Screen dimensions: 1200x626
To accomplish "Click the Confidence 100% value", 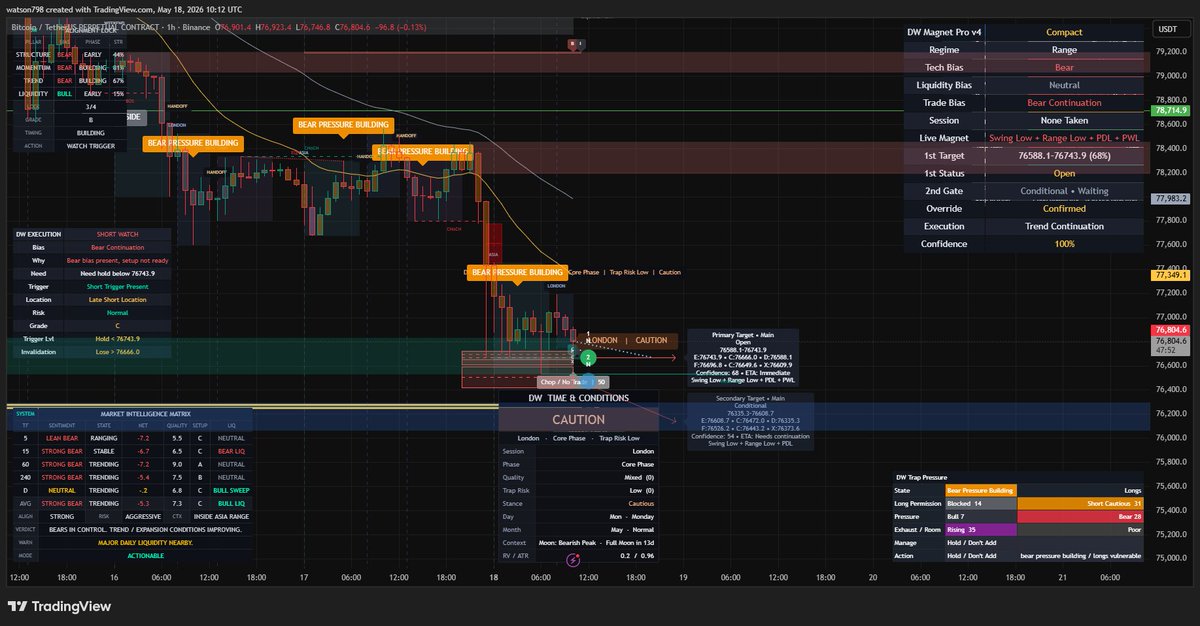I will point(1064,244).
